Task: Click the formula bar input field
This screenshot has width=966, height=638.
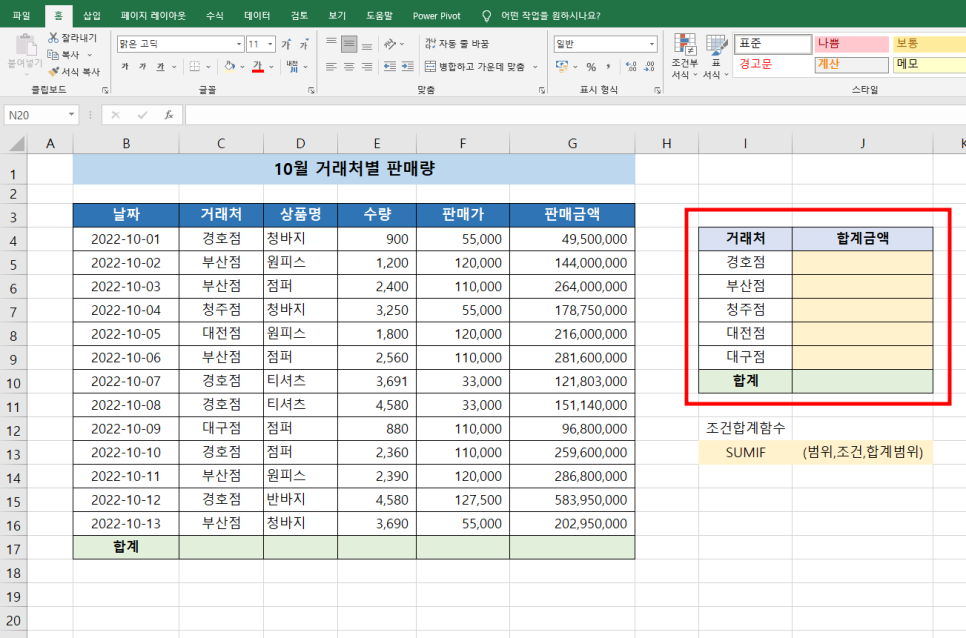Action: tap(575, 115)
